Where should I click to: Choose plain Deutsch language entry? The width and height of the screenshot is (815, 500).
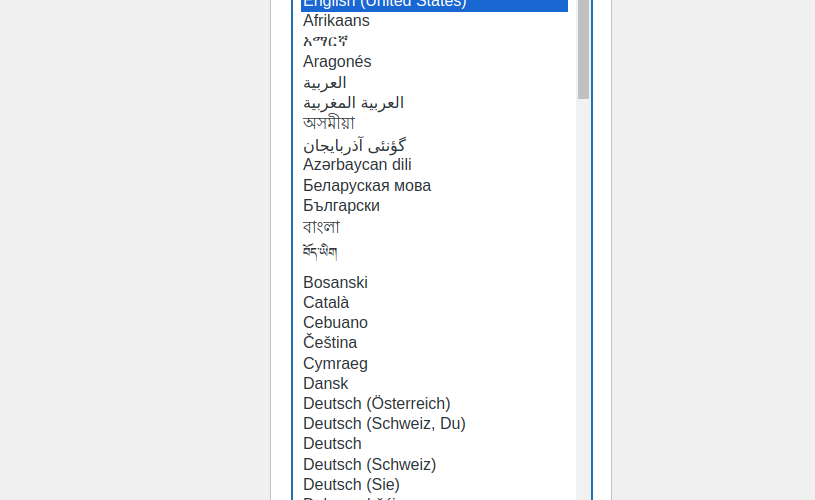[x=332, y=444]
